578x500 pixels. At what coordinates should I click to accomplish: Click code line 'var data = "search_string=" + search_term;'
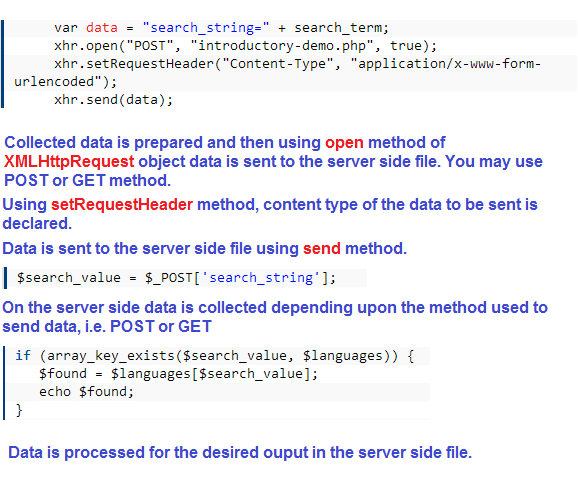[x=222, y=28]
